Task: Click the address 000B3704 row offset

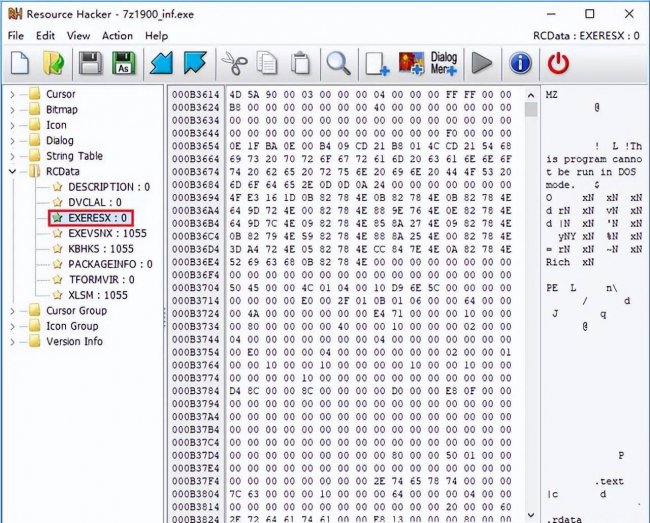Action: click(x=195, y=288)
